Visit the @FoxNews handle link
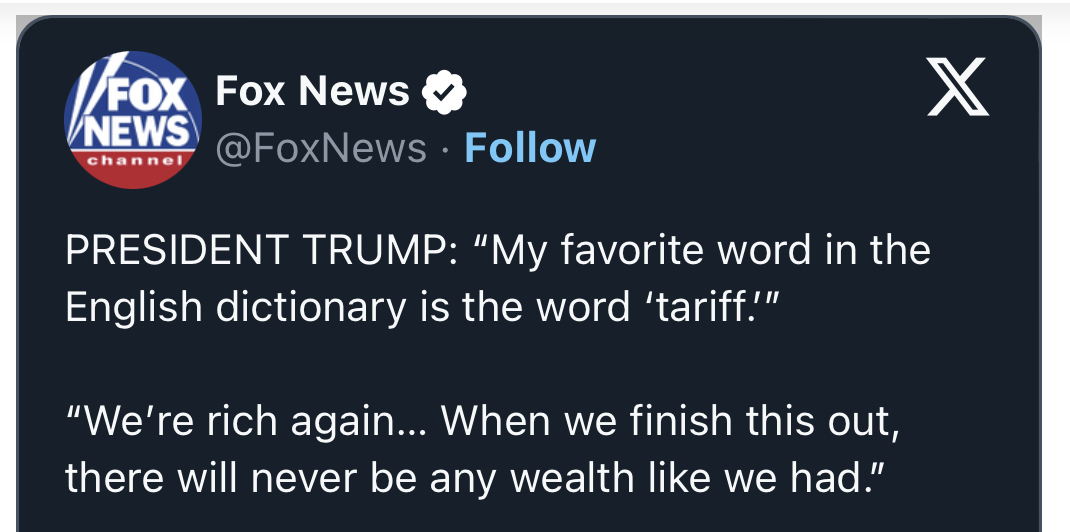The width and height of the screenshot is (1070, 532). coord(321,148)
